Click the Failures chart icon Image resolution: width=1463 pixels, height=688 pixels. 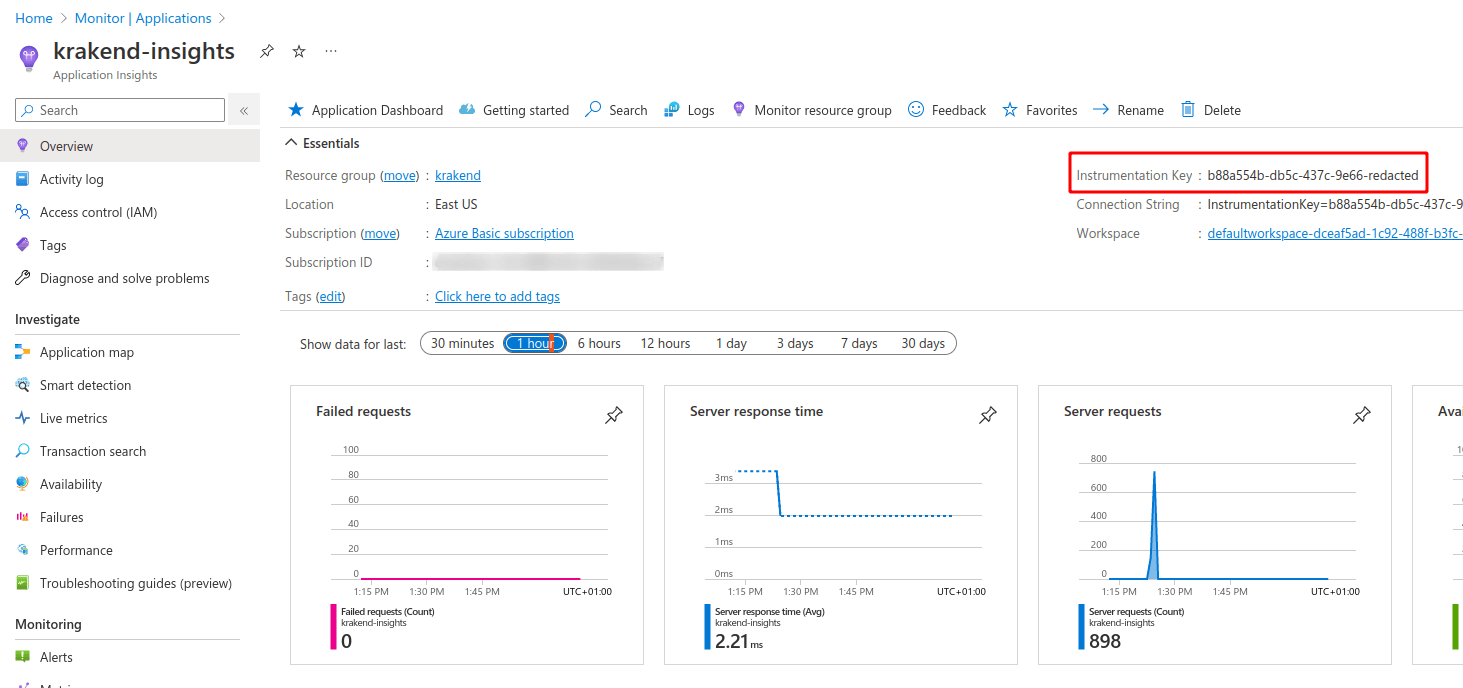pyautogui.click(x=22, y=517)
